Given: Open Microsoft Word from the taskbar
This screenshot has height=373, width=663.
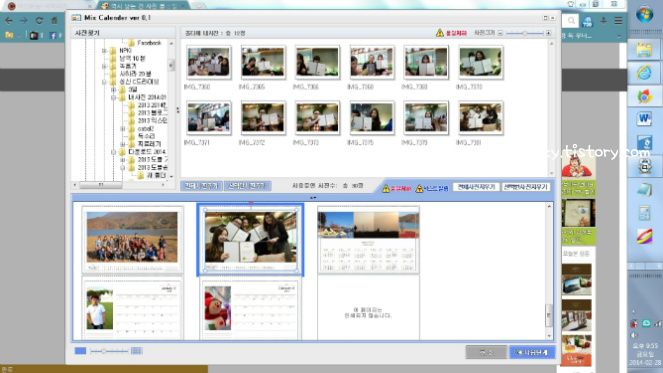Looking at the screenshot, I should click(644, 119).
